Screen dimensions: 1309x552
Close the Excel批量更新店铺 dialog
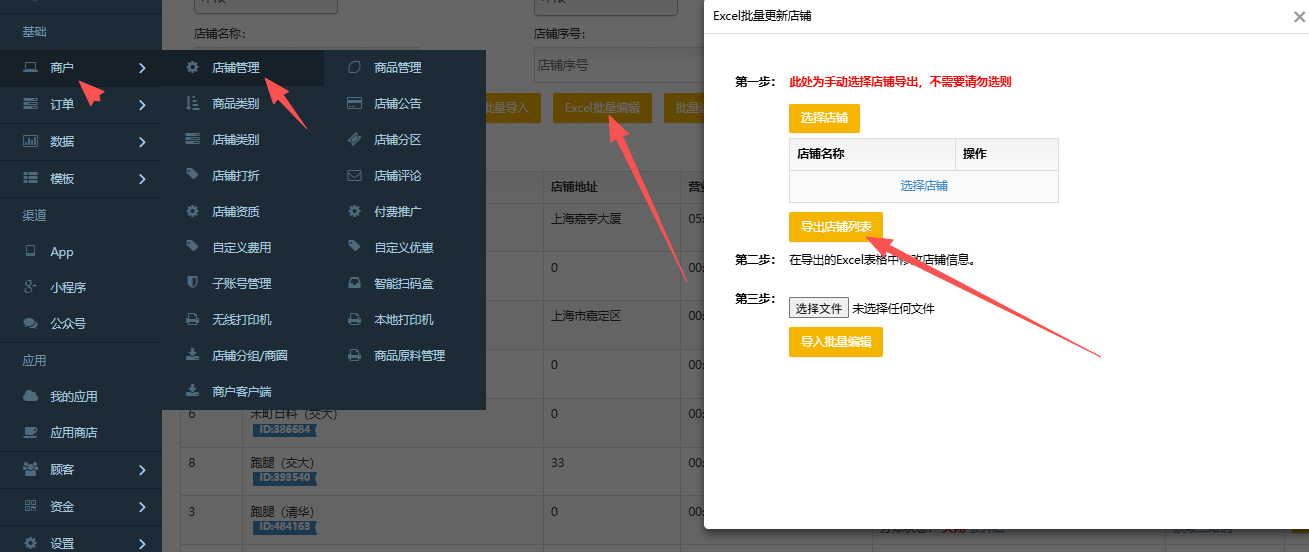tap(1298, 17)
